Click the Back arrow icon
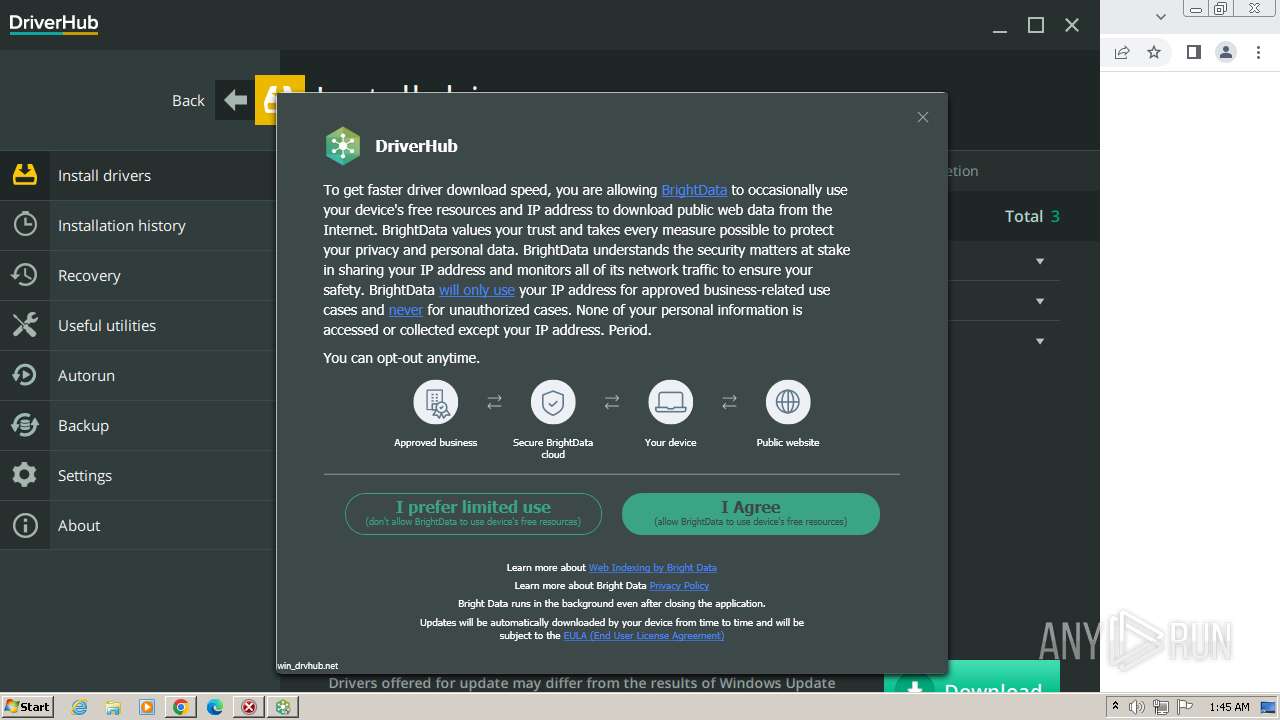The image size is (1280, 720). pos(235,100)
